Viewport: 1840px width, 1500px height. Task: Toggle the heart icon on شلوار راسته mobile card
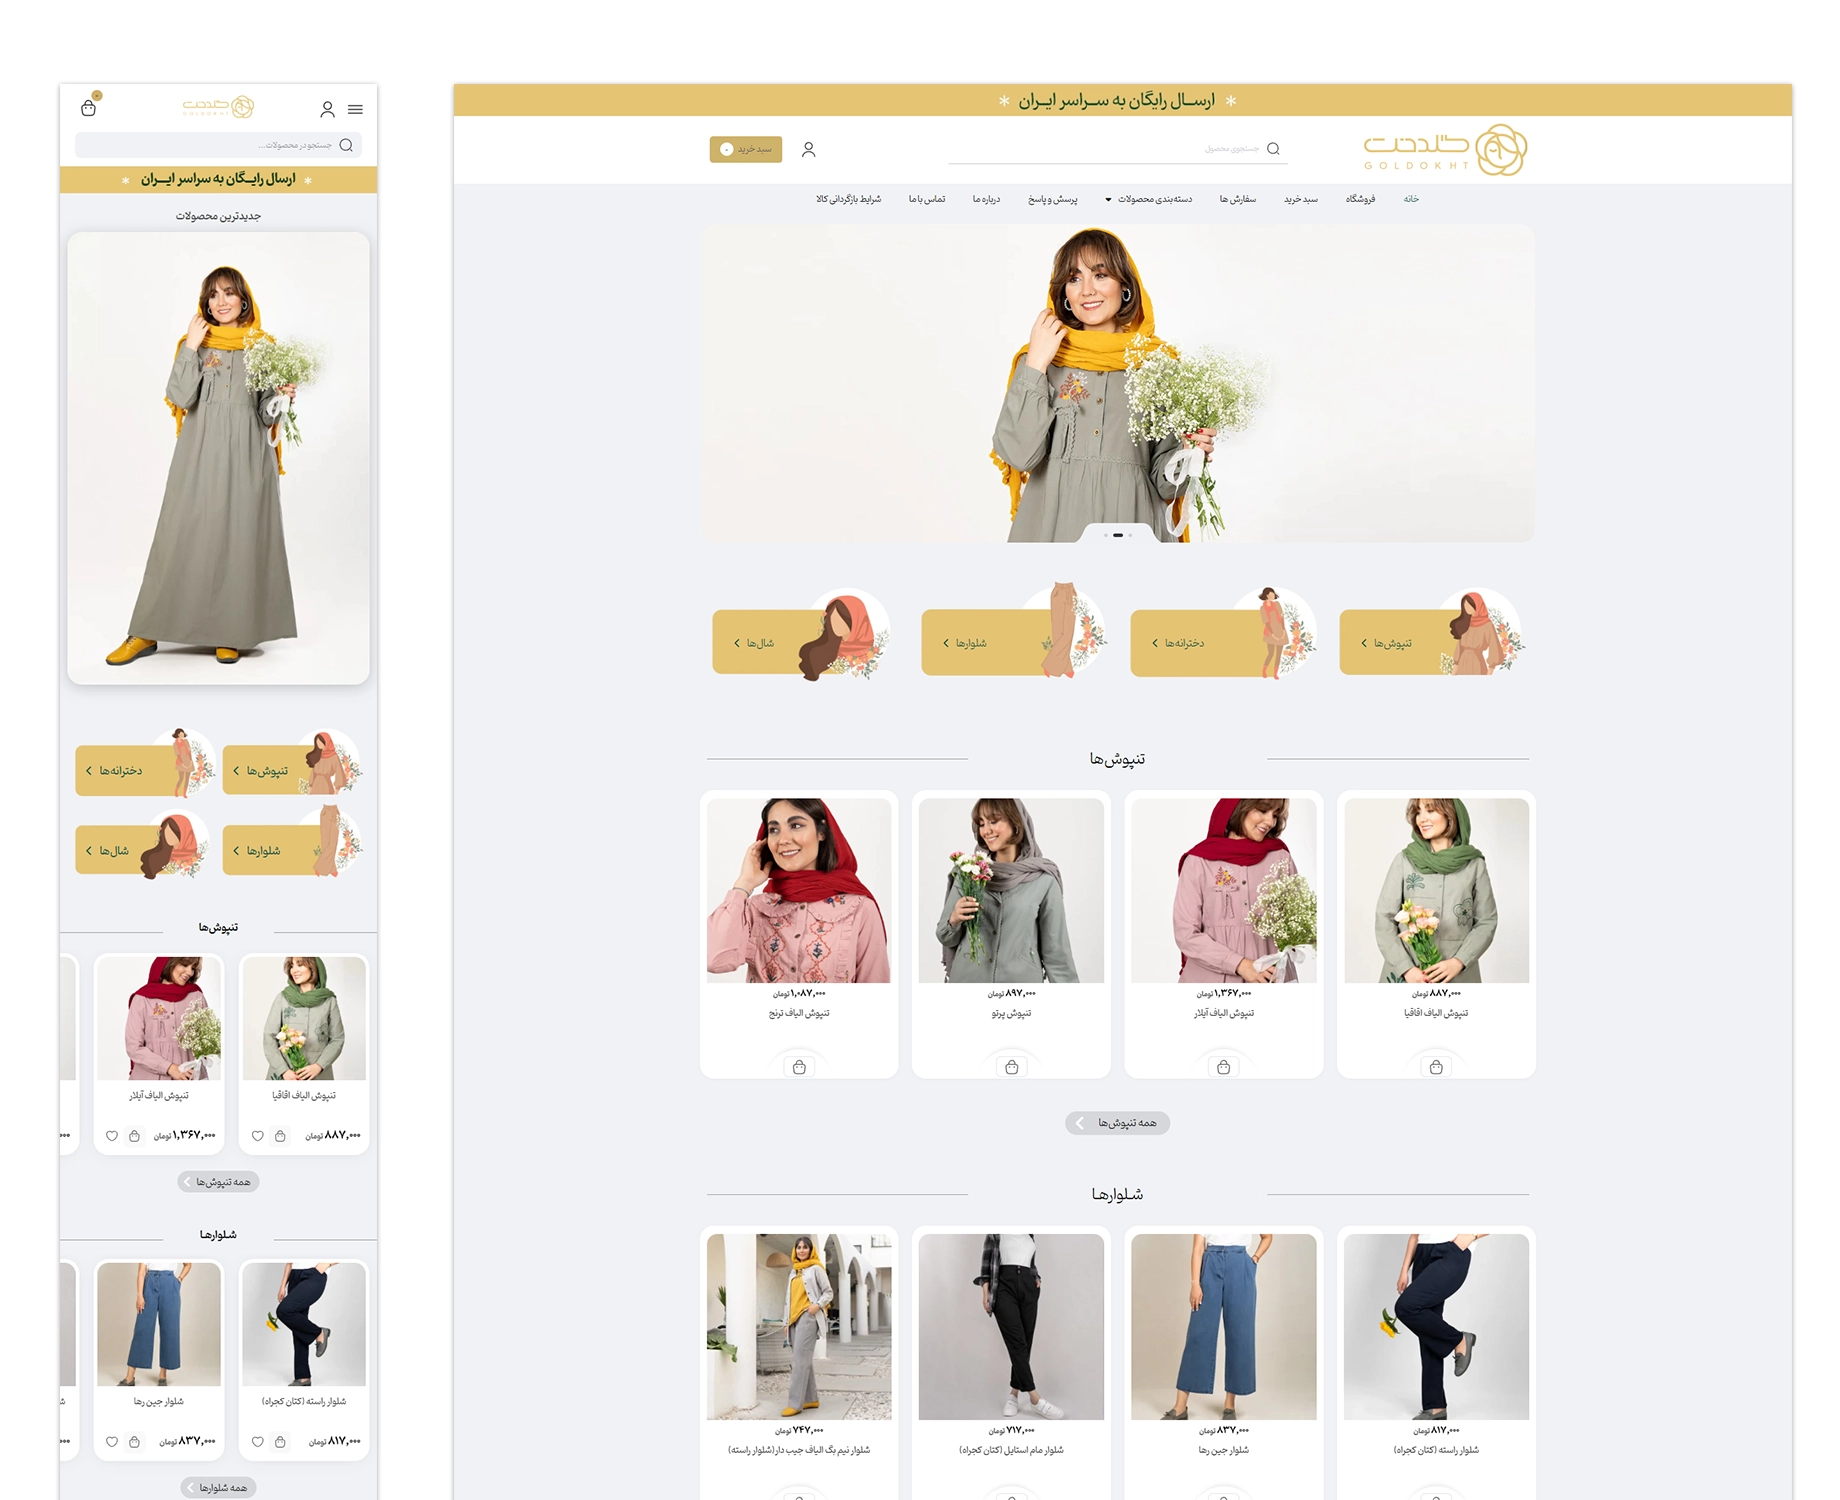click(x=256, y=1442)
